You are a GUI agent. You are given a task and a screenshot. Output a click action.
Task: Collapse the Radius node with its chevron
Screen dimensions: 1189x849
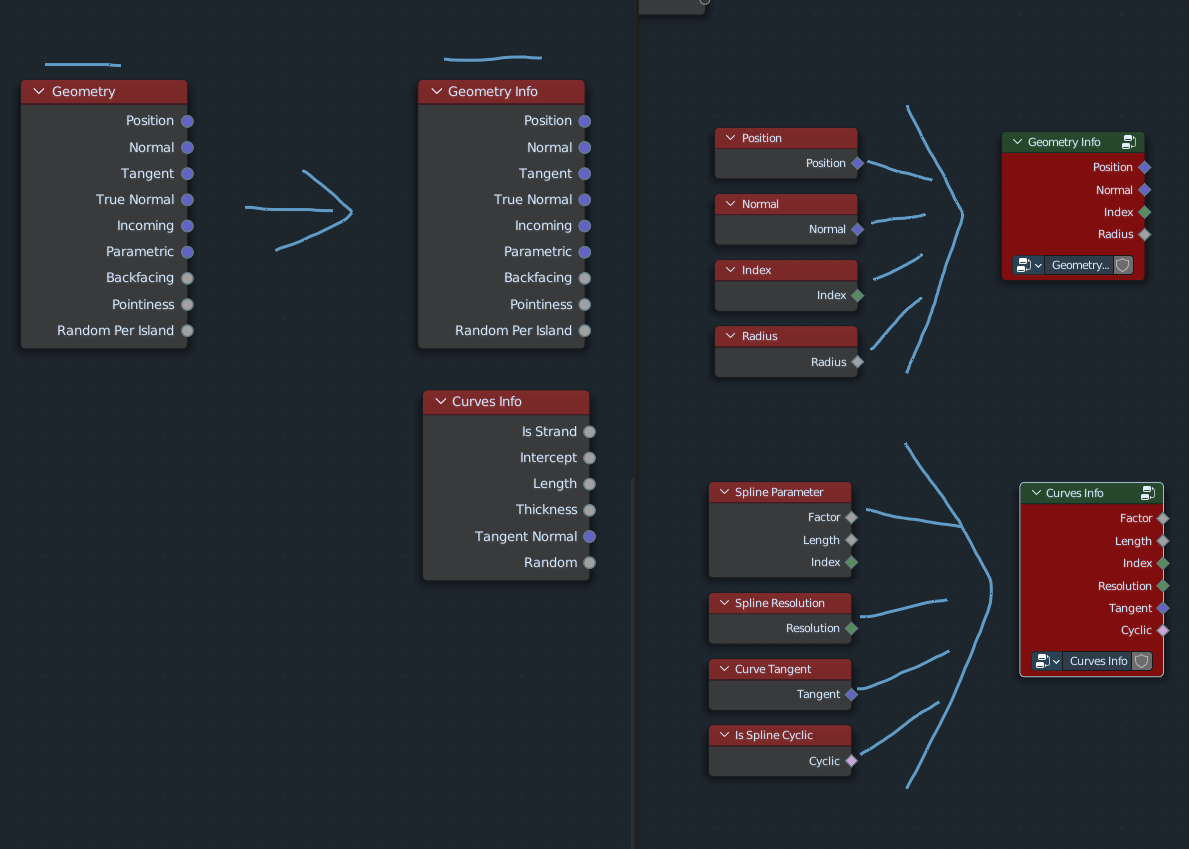pos(730,336)
